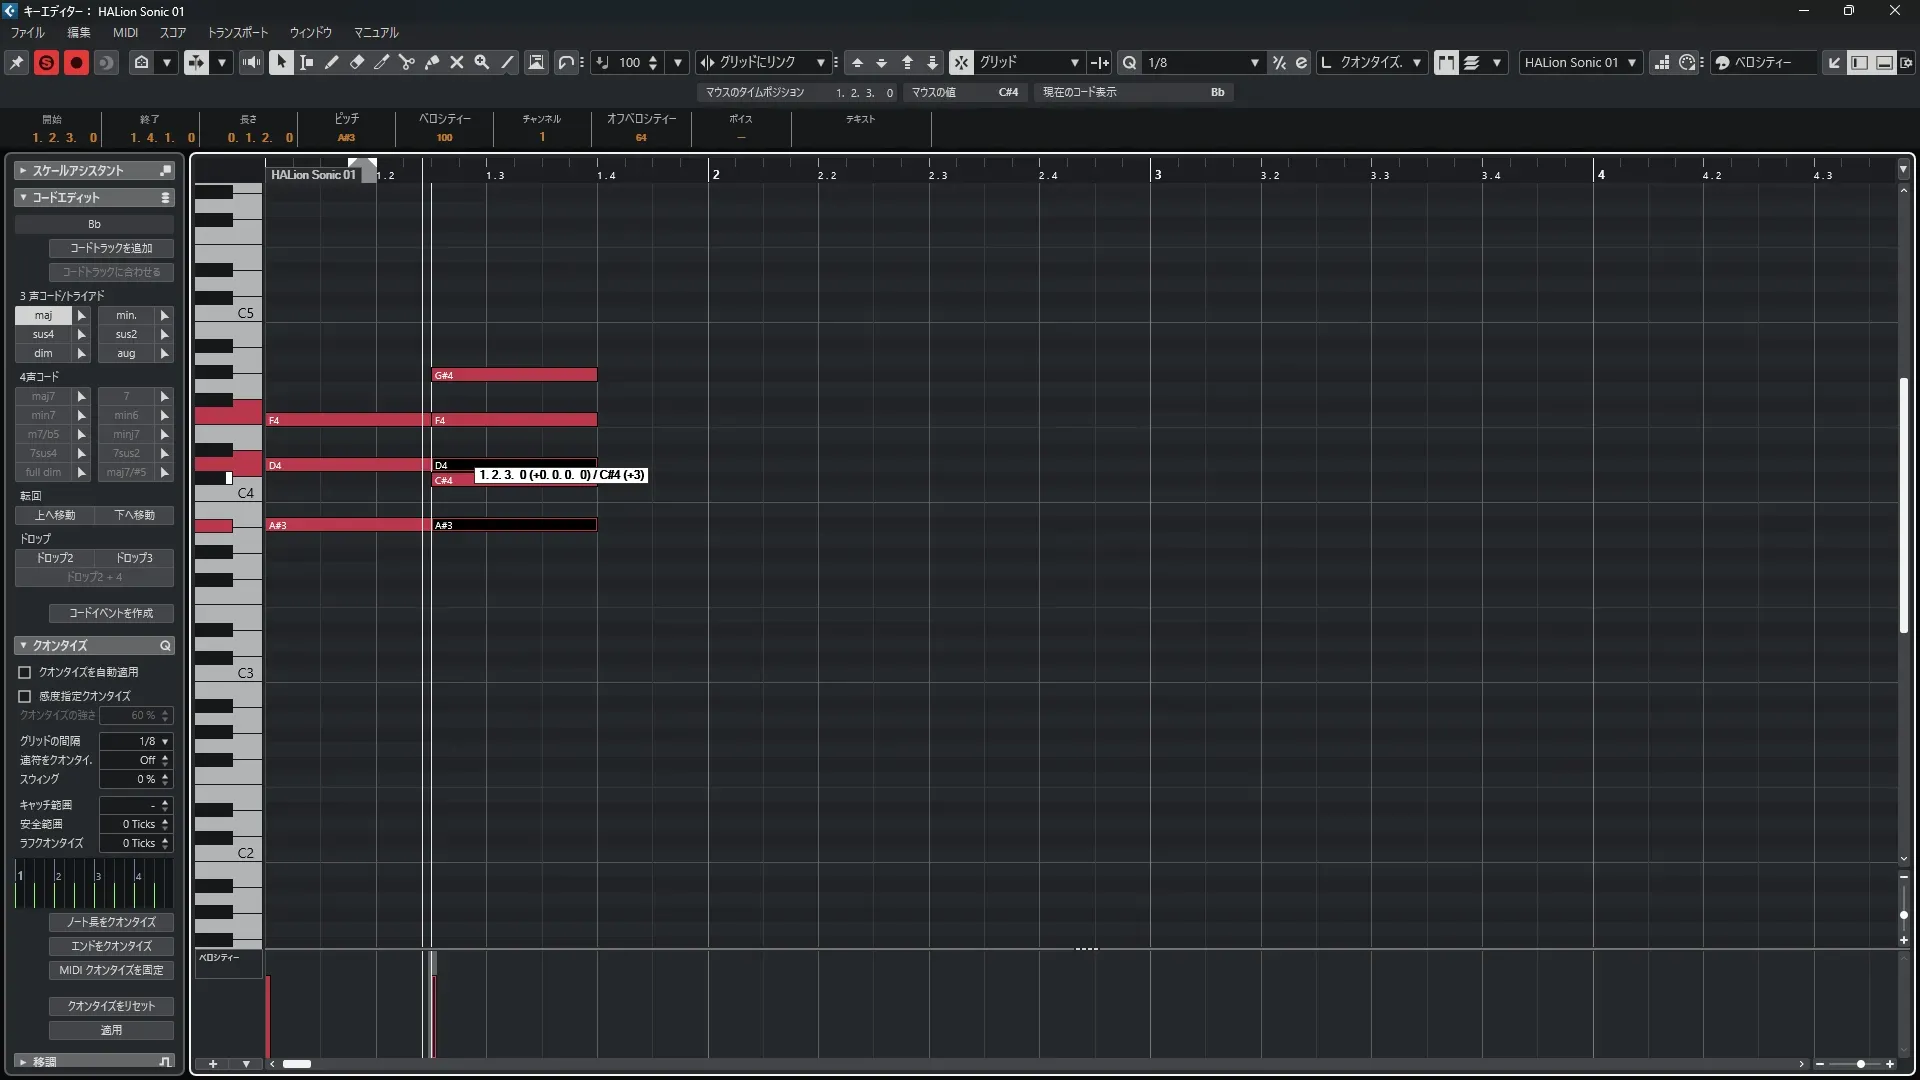Select the Split scissors tool
The image size is (1920, 1080).
(406, 62)
